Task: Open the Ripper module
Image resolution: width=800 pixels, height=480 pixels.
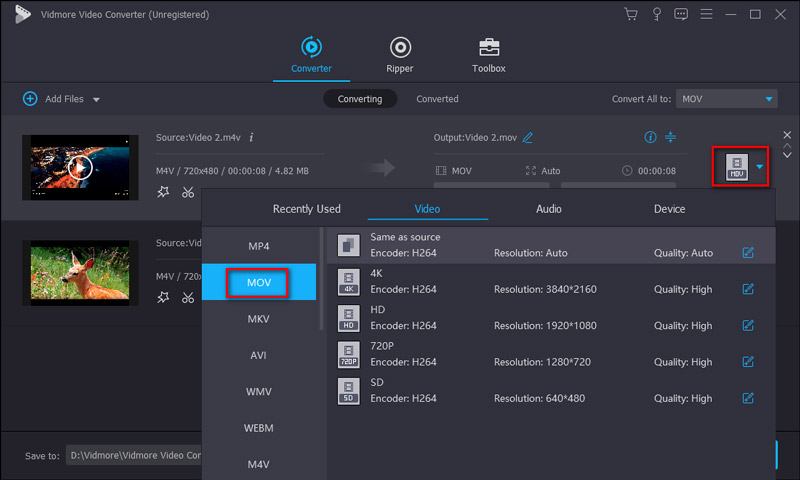Action: 400,54
